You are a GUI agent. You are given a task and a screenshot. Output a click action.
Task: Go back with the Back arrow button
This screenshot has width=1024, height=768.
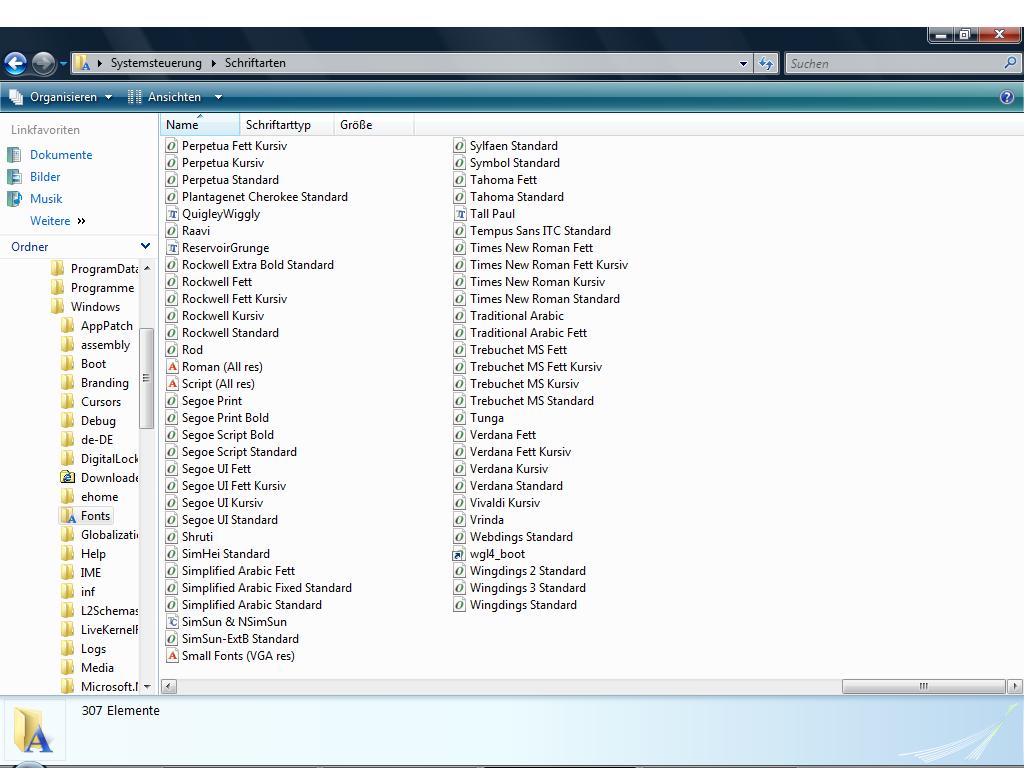pyautogui.click(x=16, y=63)
